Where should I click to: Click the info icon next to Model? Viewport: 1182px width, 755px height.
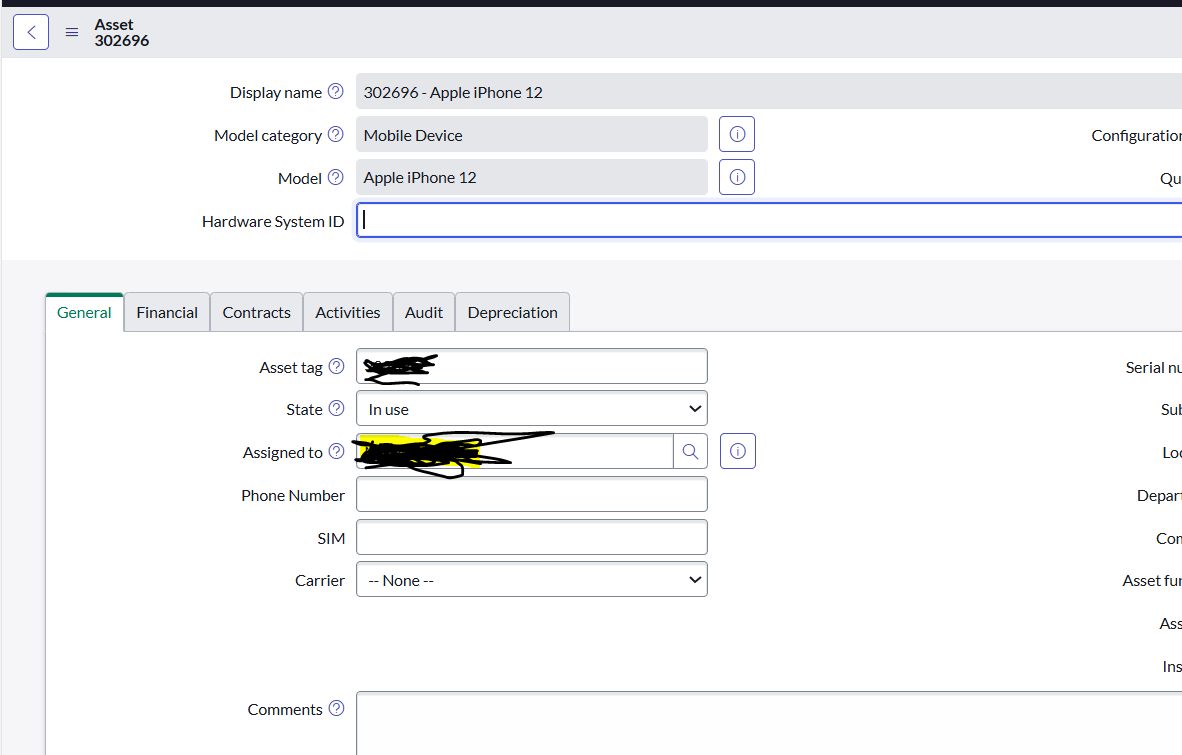[x=737, y=177]
